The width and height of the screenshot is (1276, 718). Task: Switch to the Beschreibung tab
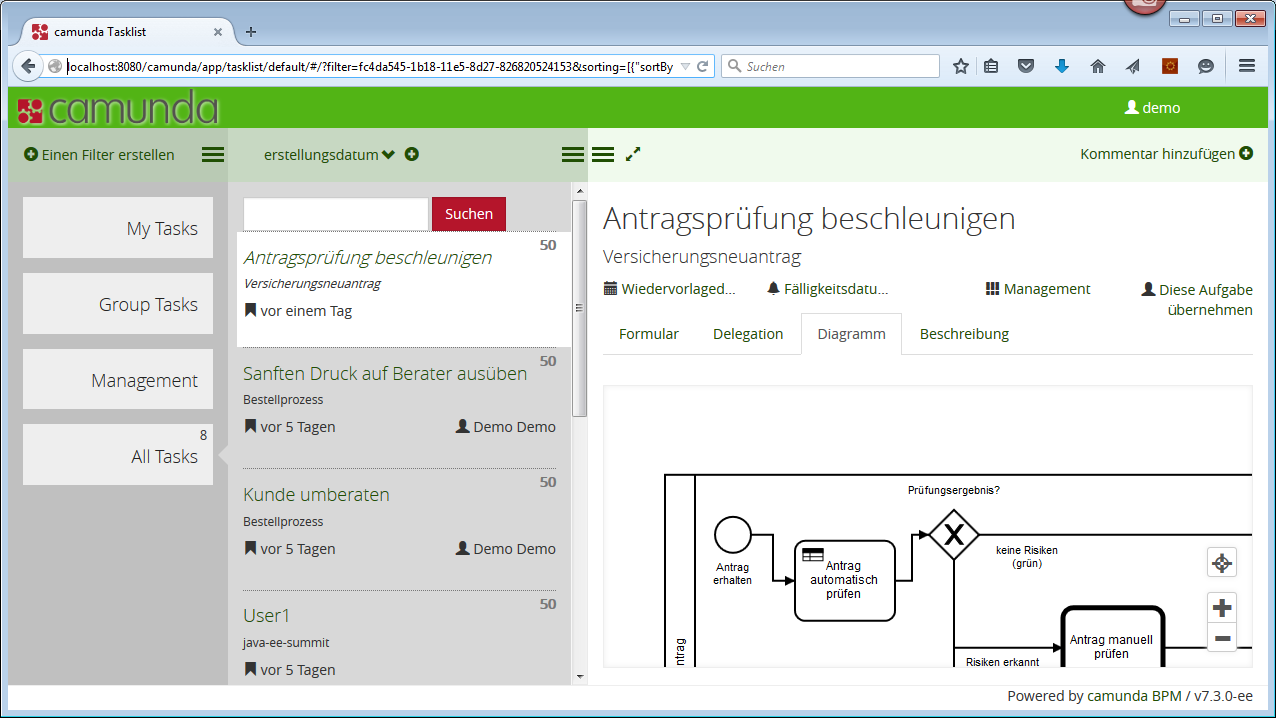point(964,334)
